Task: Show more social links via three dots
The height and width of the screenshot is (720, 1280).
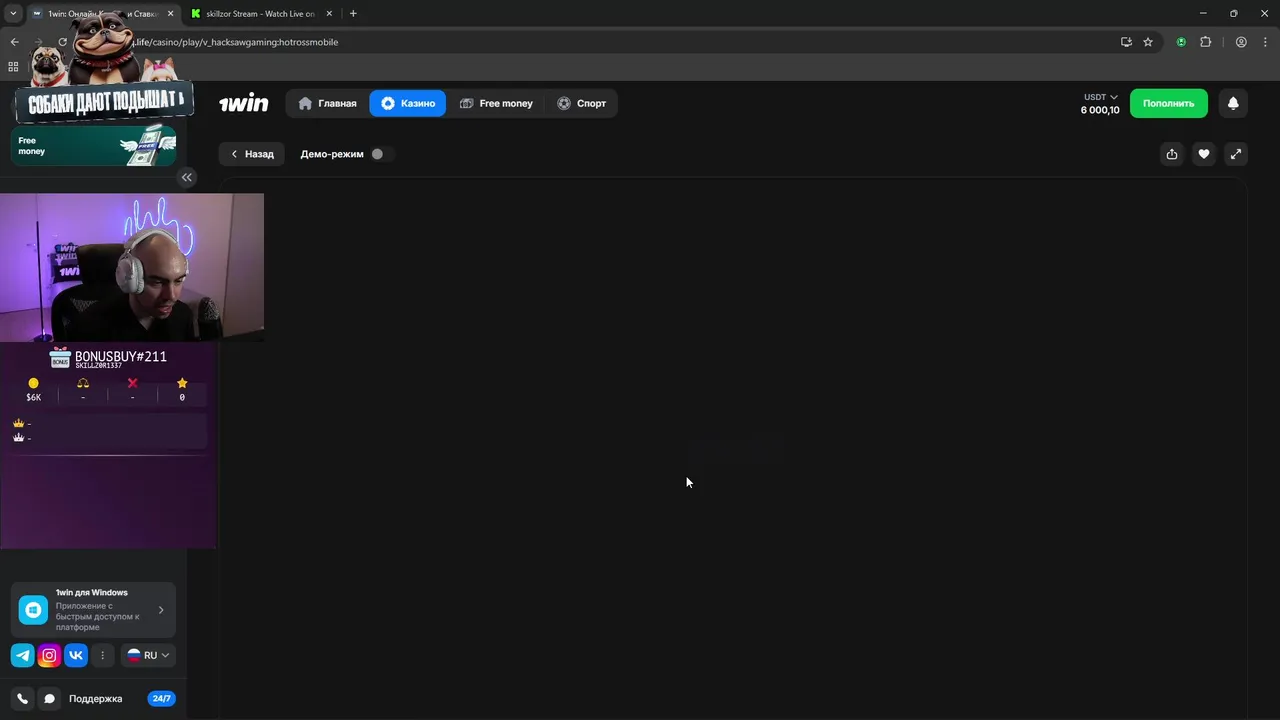Action: 102,656
